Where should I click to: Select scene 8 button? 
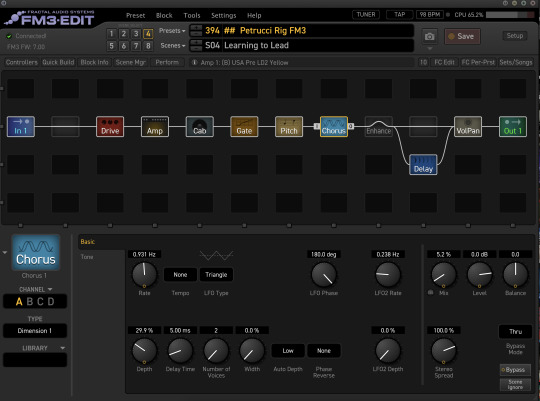148,46
